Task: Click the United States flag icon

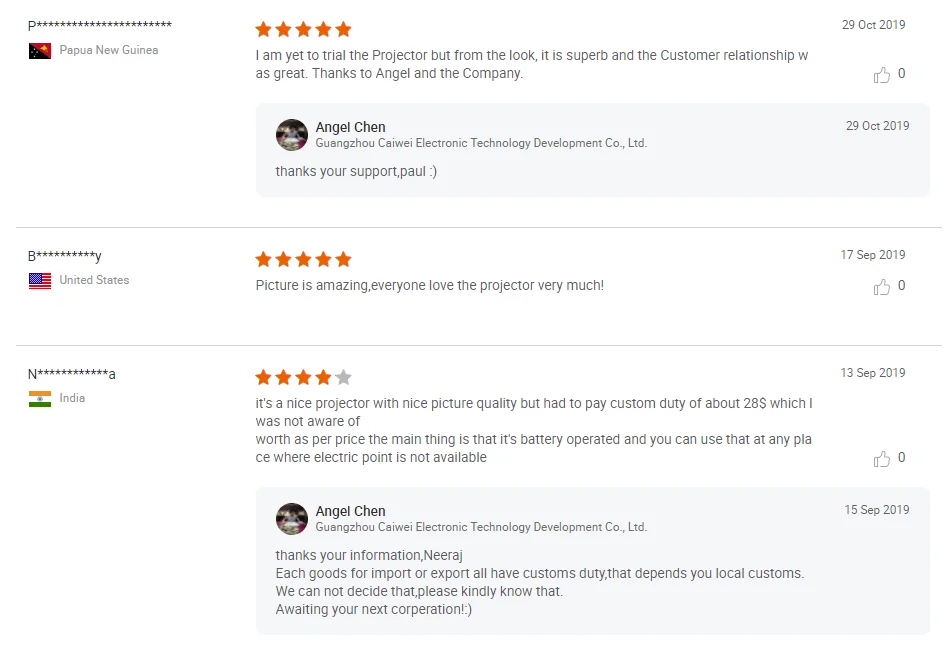Action: (40, 281)
